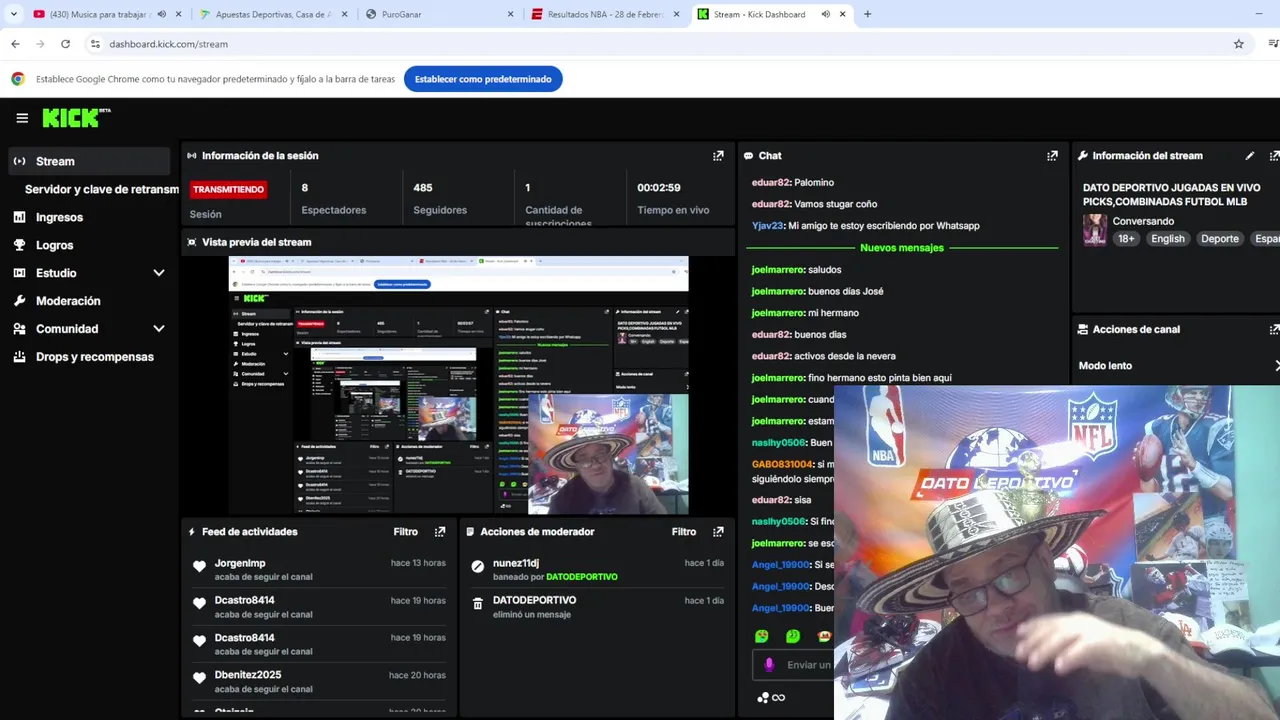
Task: Click Yjav23 username in chat
Action: point(767,226)
